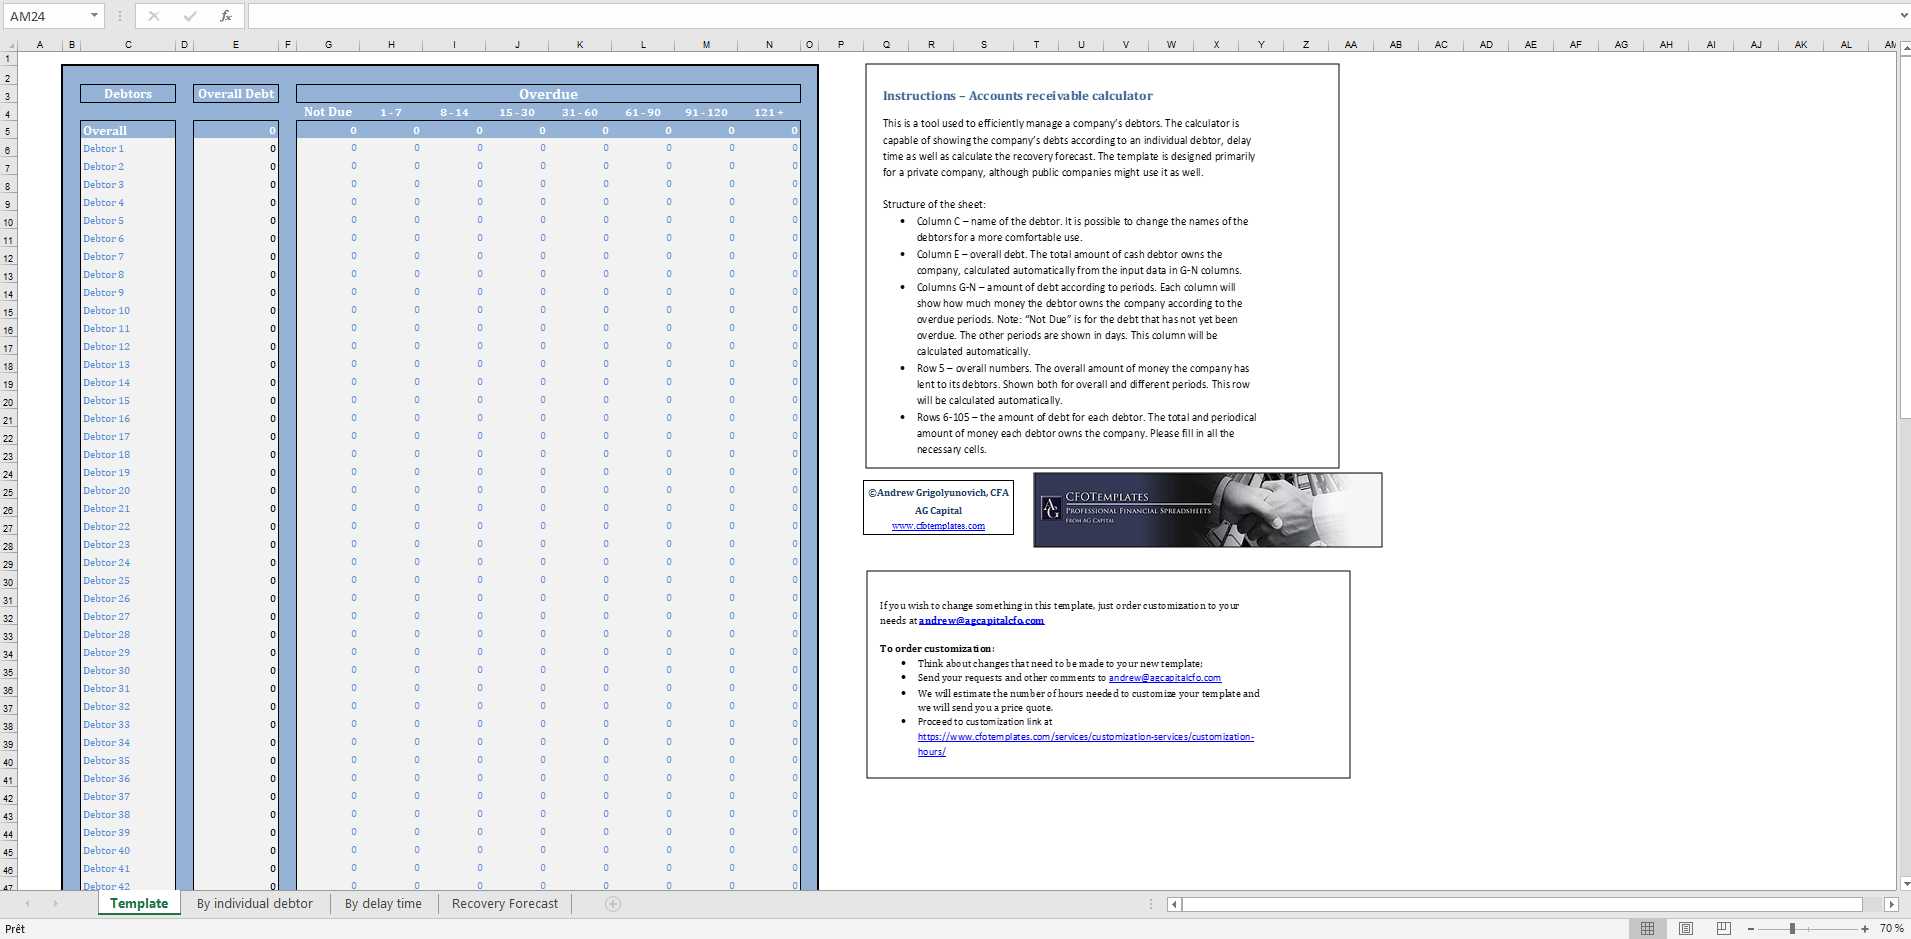The image size is (1911, 939).
Task: Click the CFOTemplates banner image
Action: coord(1207,510)
